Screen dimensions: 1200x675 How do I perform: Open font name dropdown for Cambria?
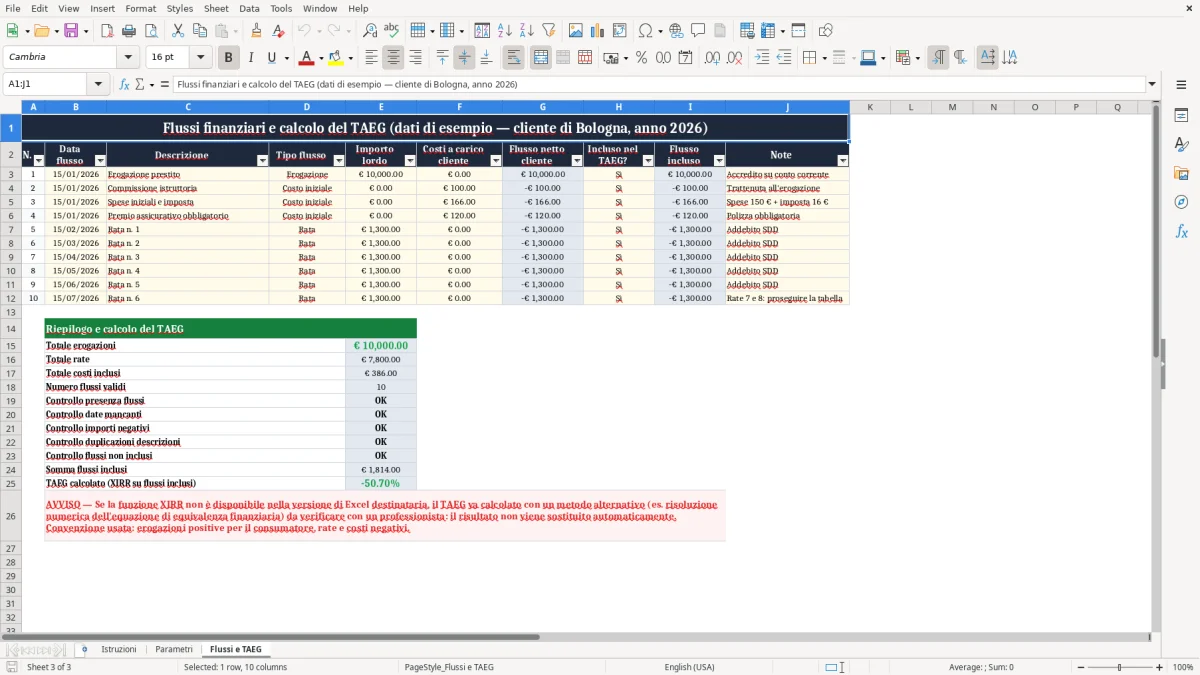(127, 58)
